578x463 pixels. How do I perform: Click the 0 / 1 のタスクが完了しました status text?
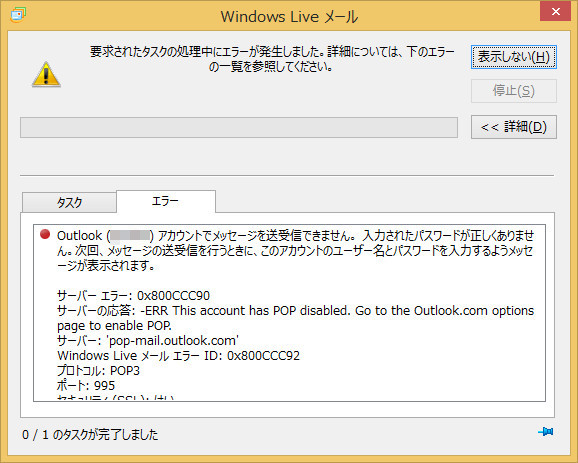[90, 435]
